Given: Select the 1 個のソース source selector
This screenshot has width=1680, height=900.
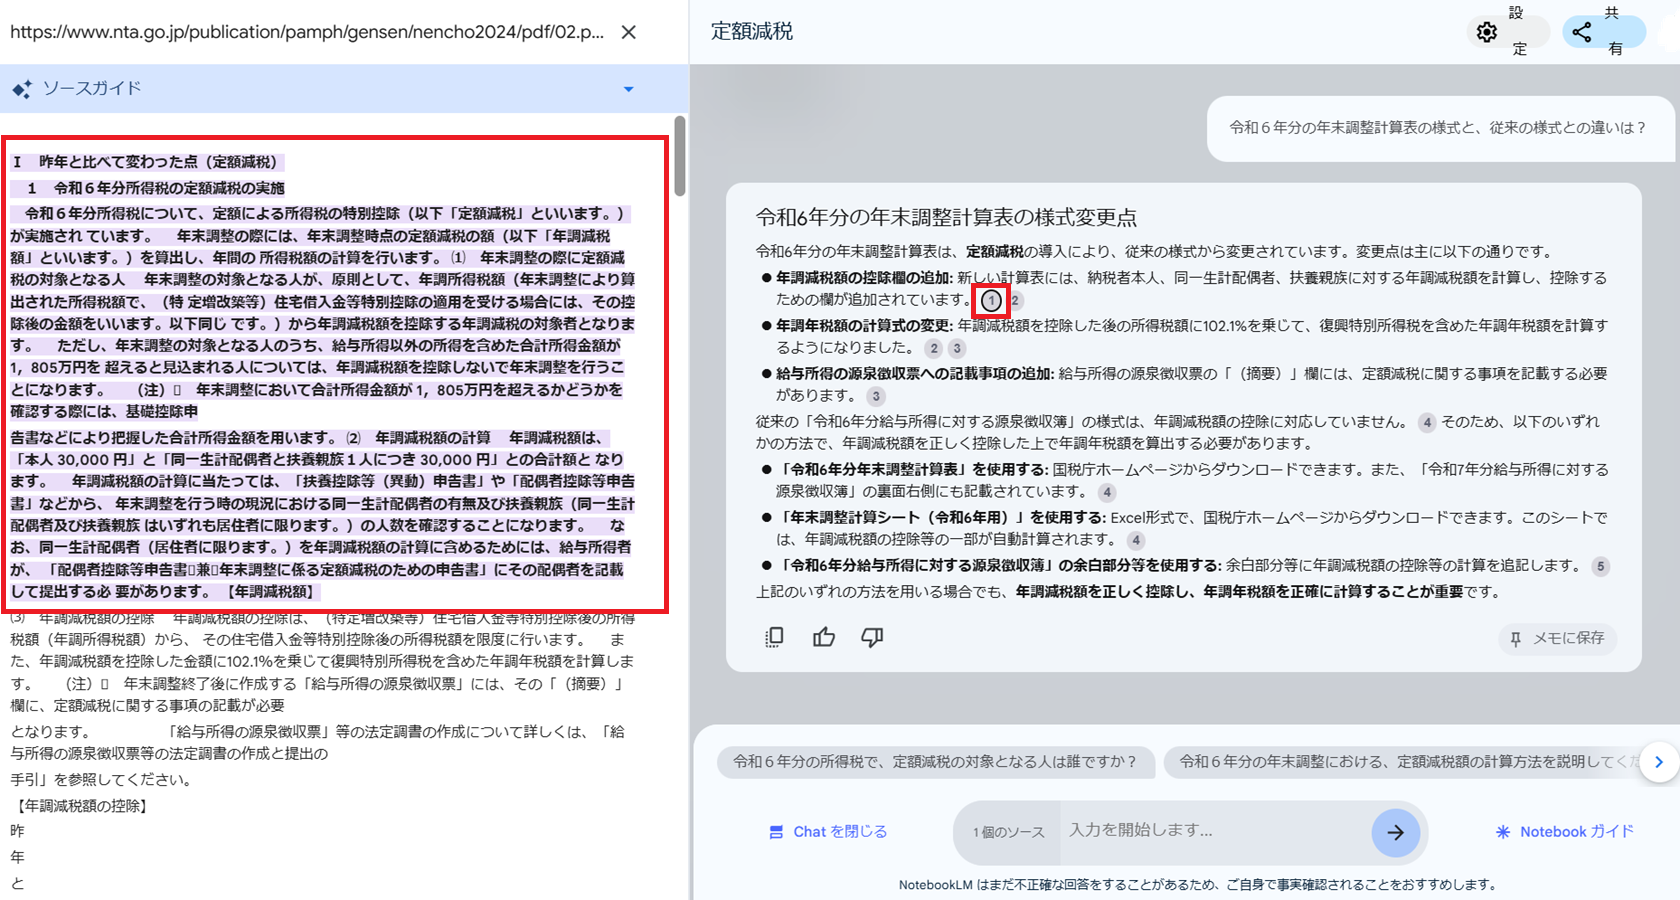Looking at the screenshot, I should coord(1008,832).
